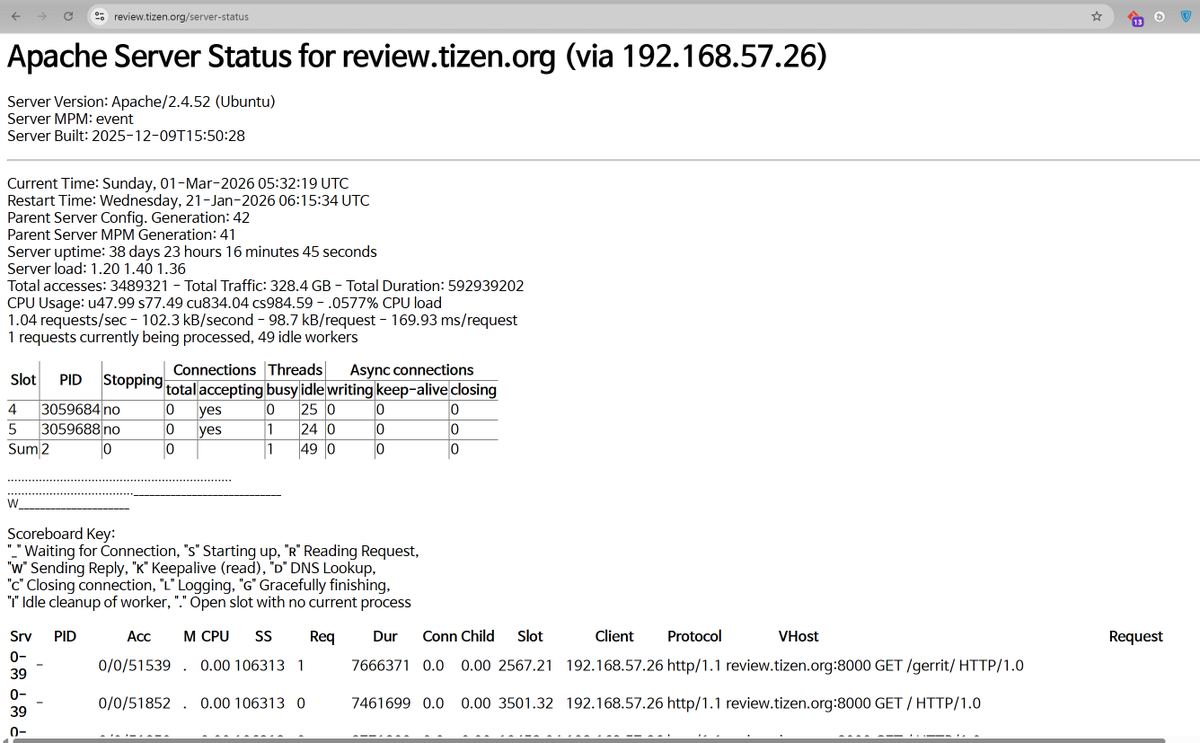This screenshot has width=1200, height=743.
Task: Click the Acc column header
Action: pos(139,636)
